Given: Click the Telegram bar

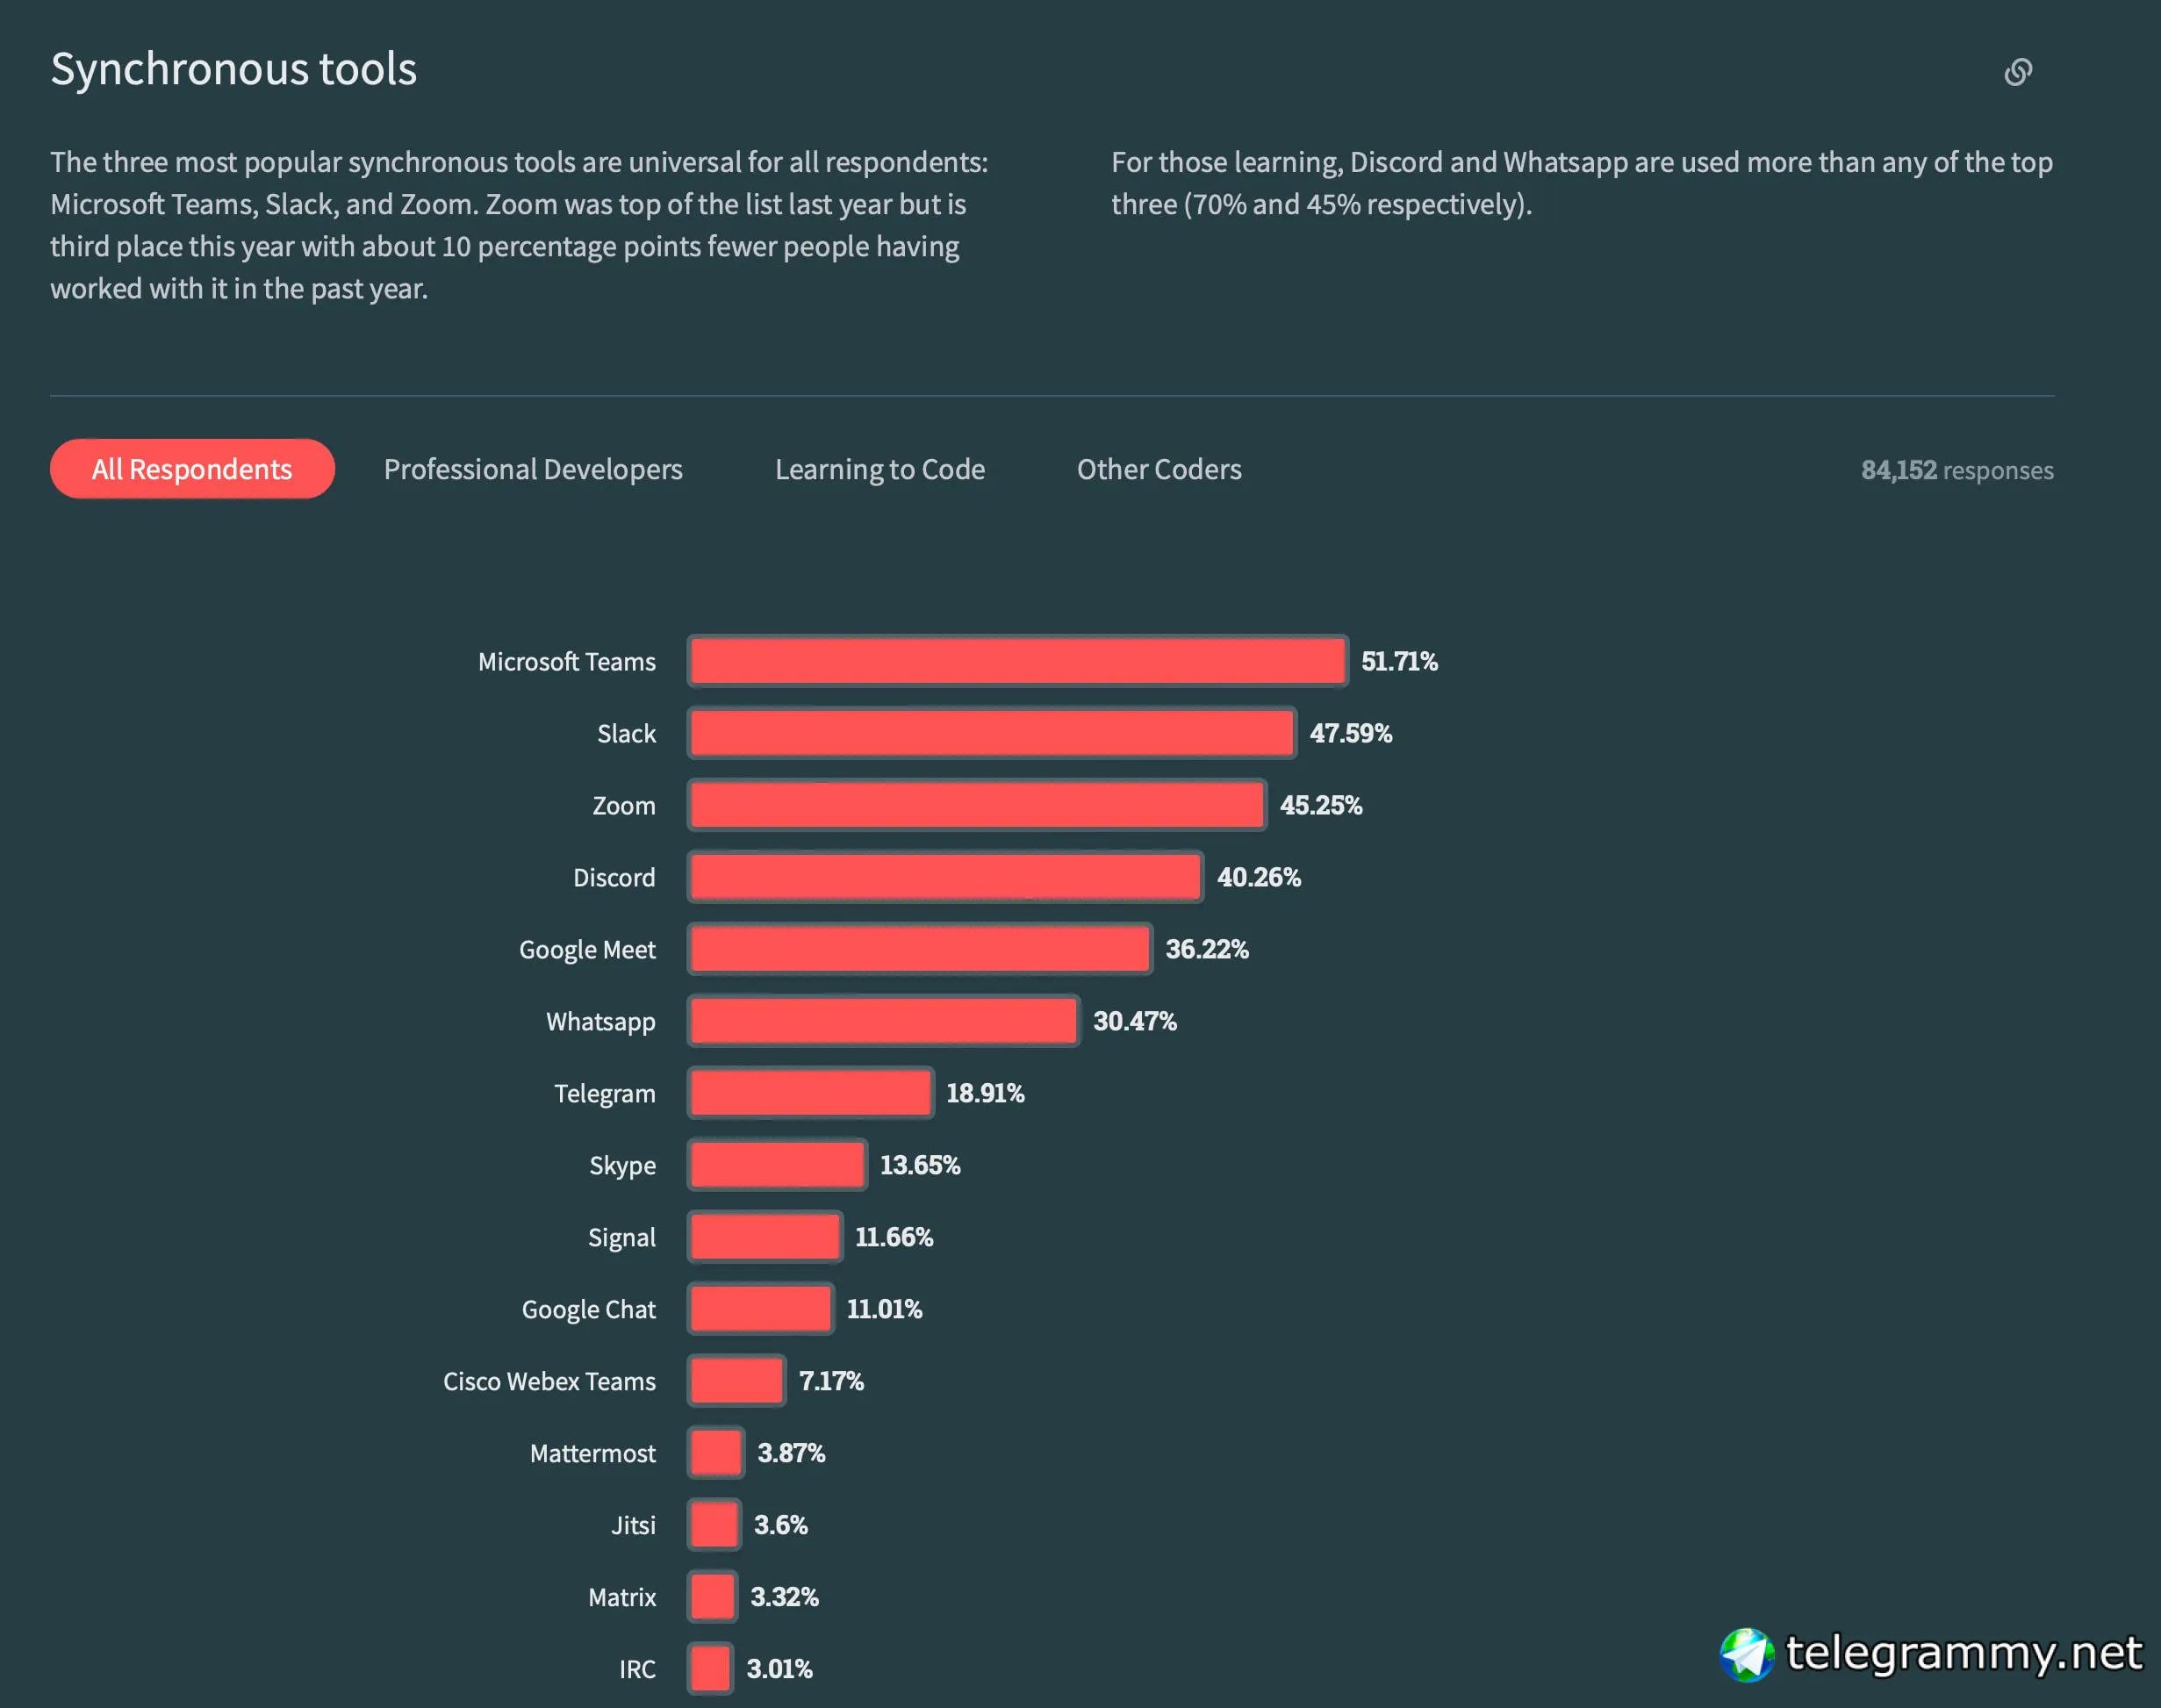Looking at the screenshot, I should [x=810, y=1093].
